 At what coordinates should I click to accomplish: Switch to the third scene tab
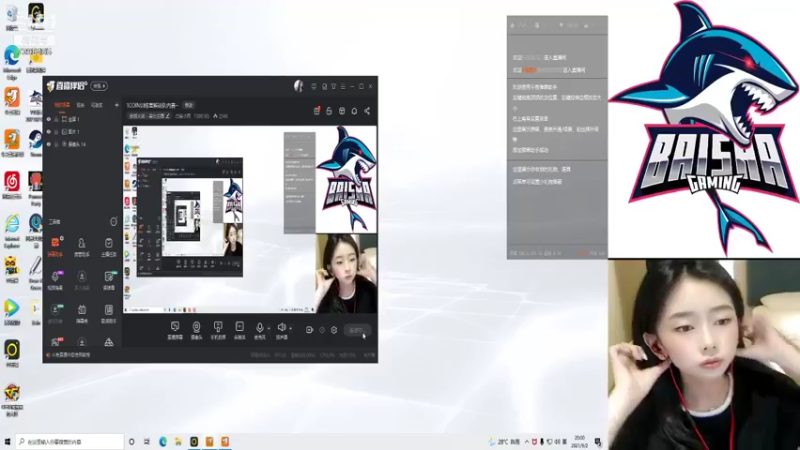pos(97,105)
